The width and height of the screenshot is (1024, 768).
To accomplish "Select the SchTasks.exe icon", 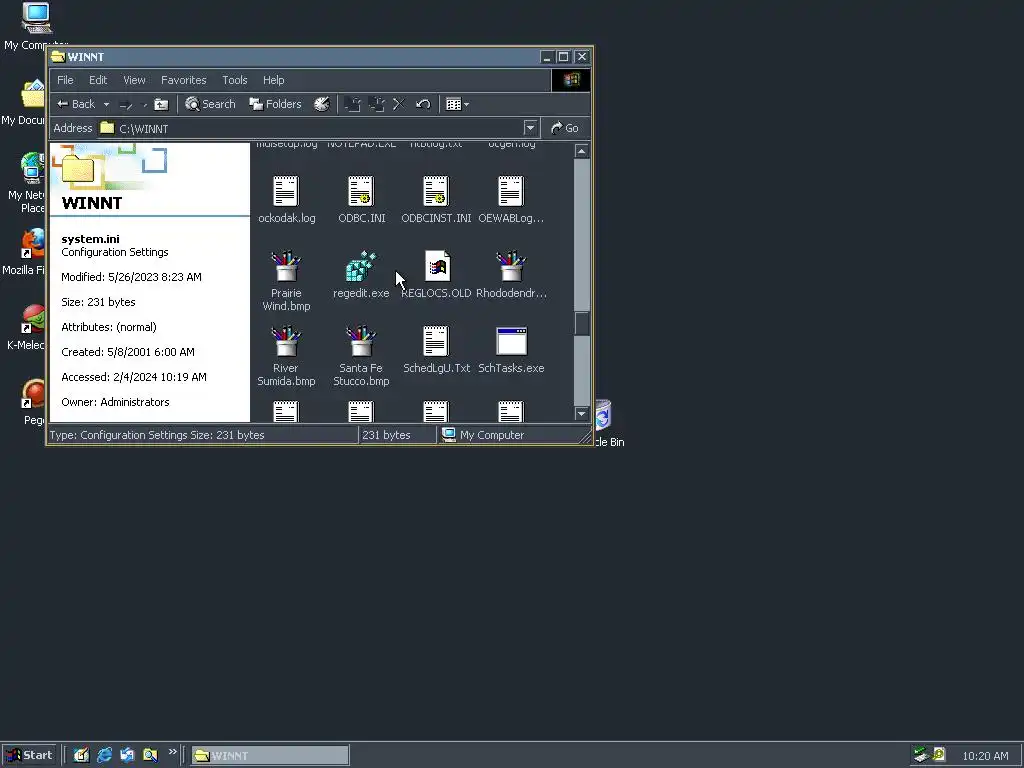I will click(x=511, y=342).
